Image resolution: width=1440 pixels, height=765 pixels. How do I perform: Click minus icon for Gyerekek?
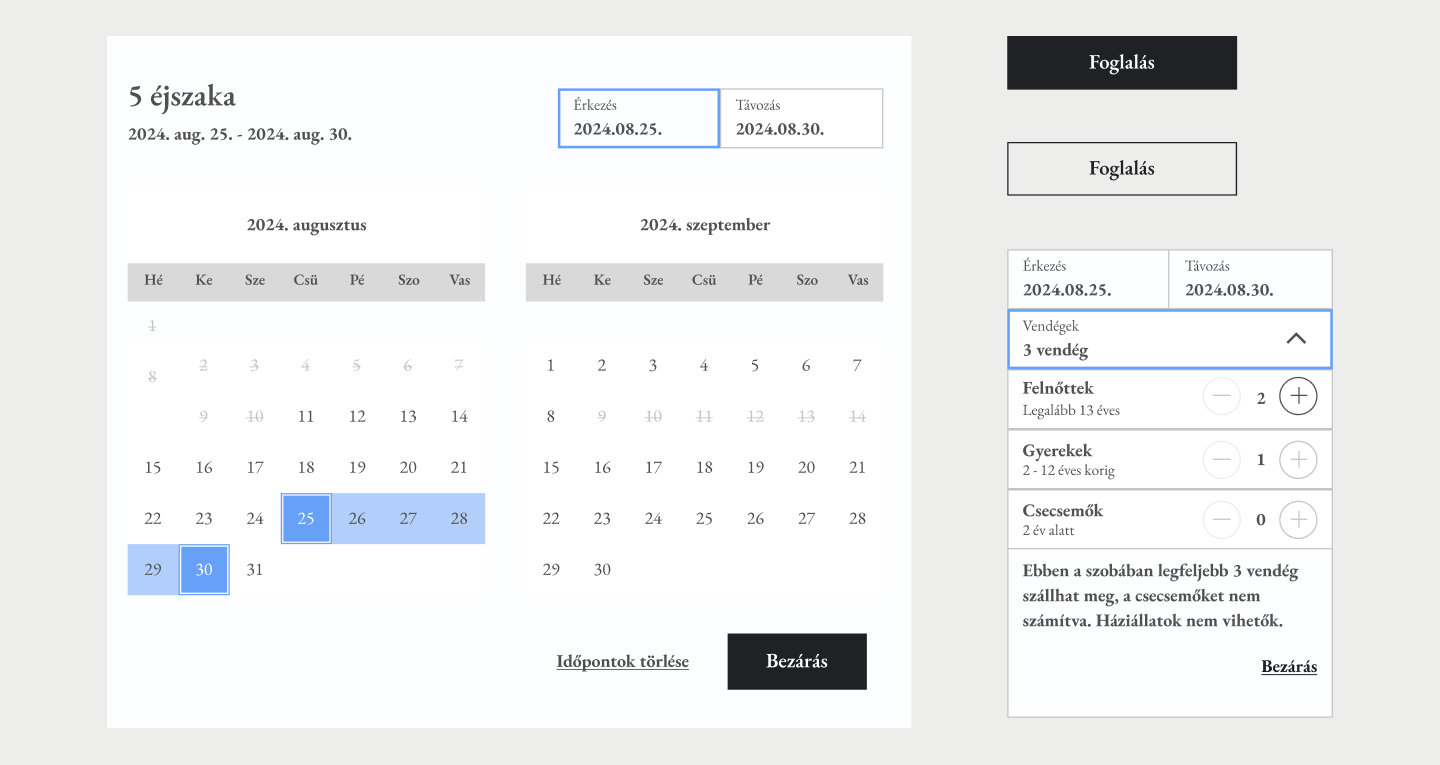coord(1221,459)
